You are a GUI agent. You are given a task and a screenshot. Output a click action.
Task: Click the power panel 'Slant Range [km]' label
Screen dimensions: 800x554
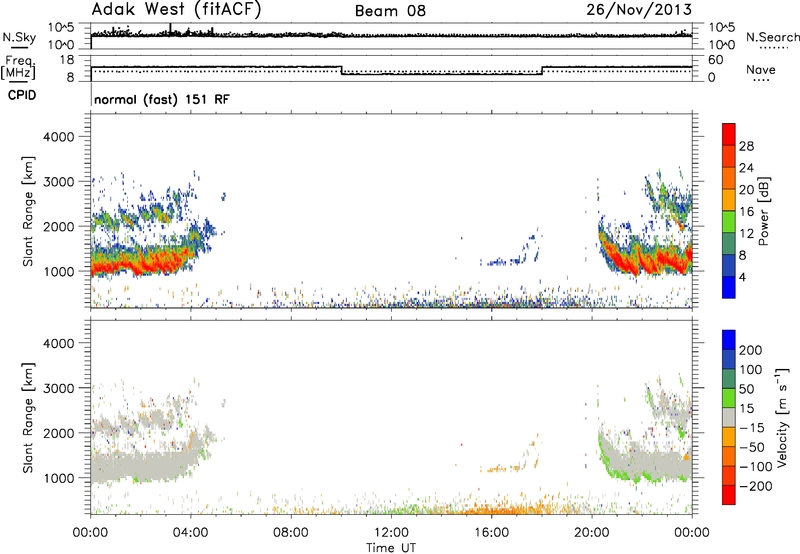coord(28,211)
